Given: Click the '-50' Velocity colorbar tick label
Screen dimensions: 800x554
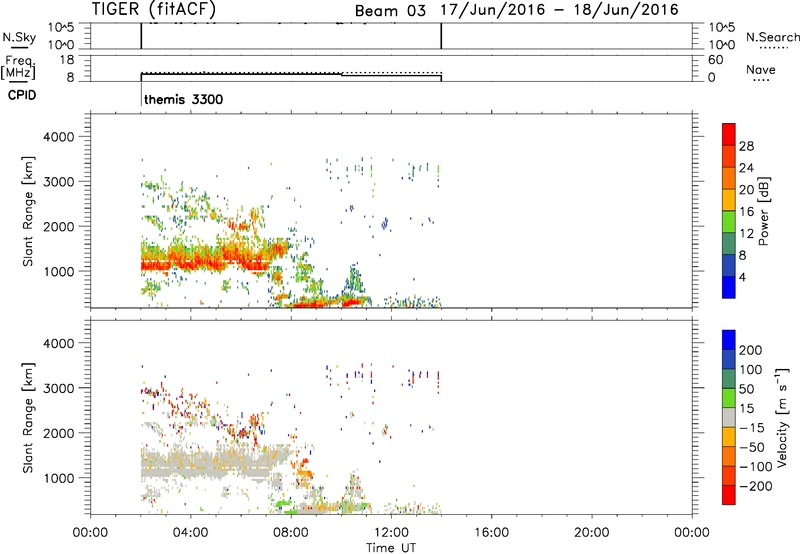Looking at the screenshot, I should click(x=753, y=447).
